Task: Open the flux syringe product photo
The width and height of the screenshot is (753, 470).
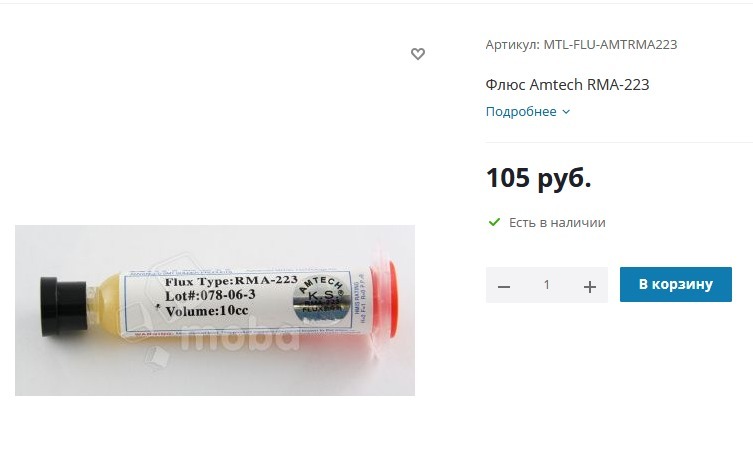Action: [x=215, y=310]
